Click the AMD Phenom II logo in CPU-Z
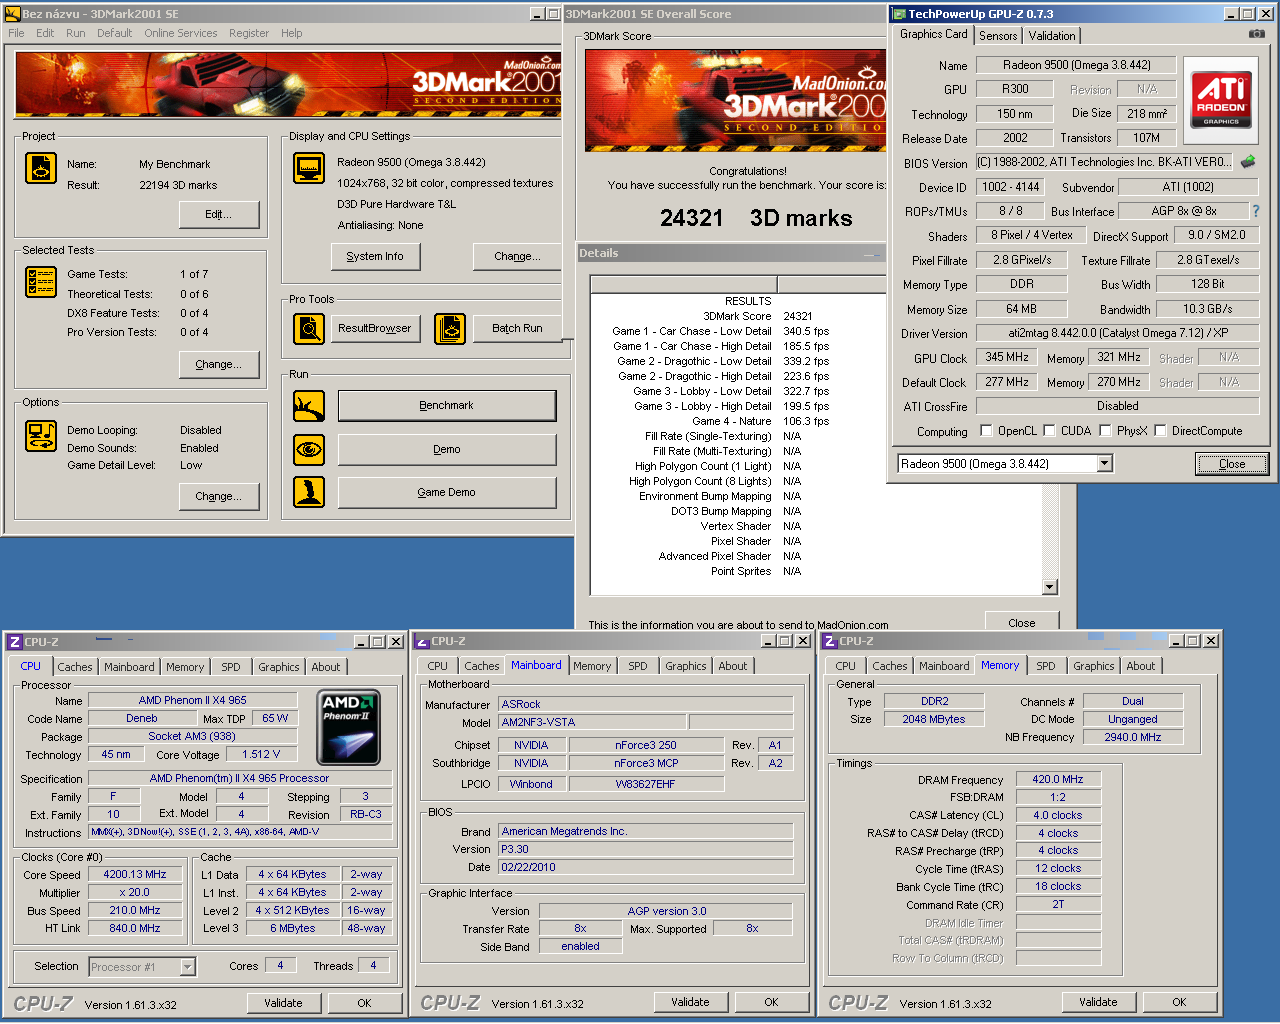The image size is (1280, 1024). pos(348,727)
